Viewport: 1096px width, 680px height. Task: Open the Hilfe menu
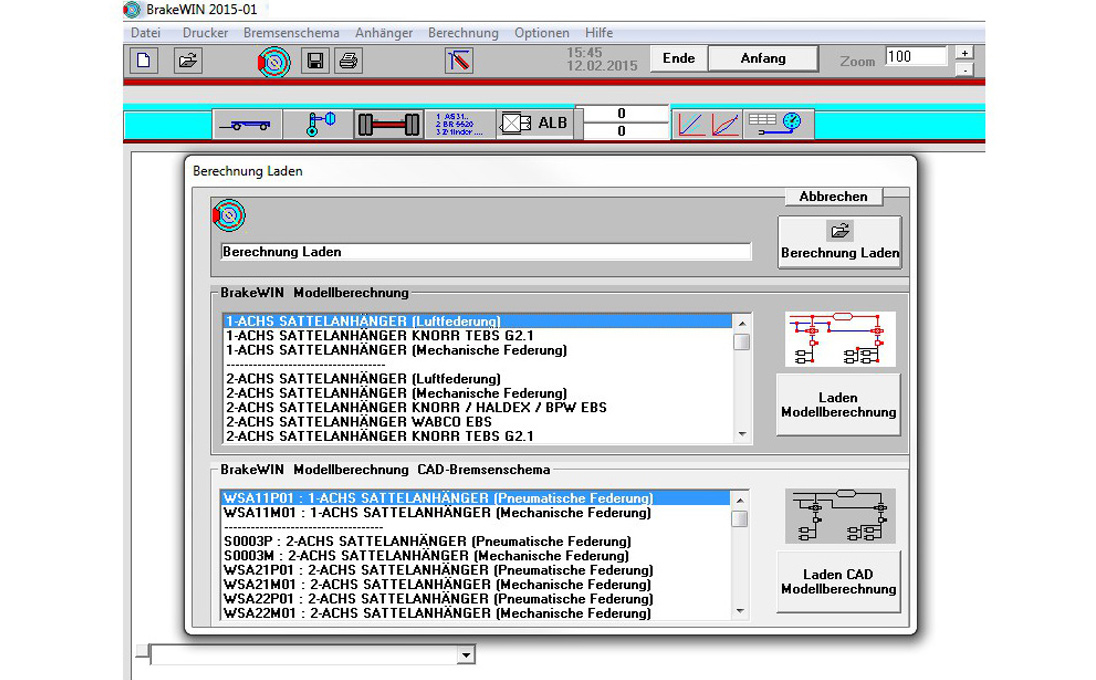click(x=599, y=33)
